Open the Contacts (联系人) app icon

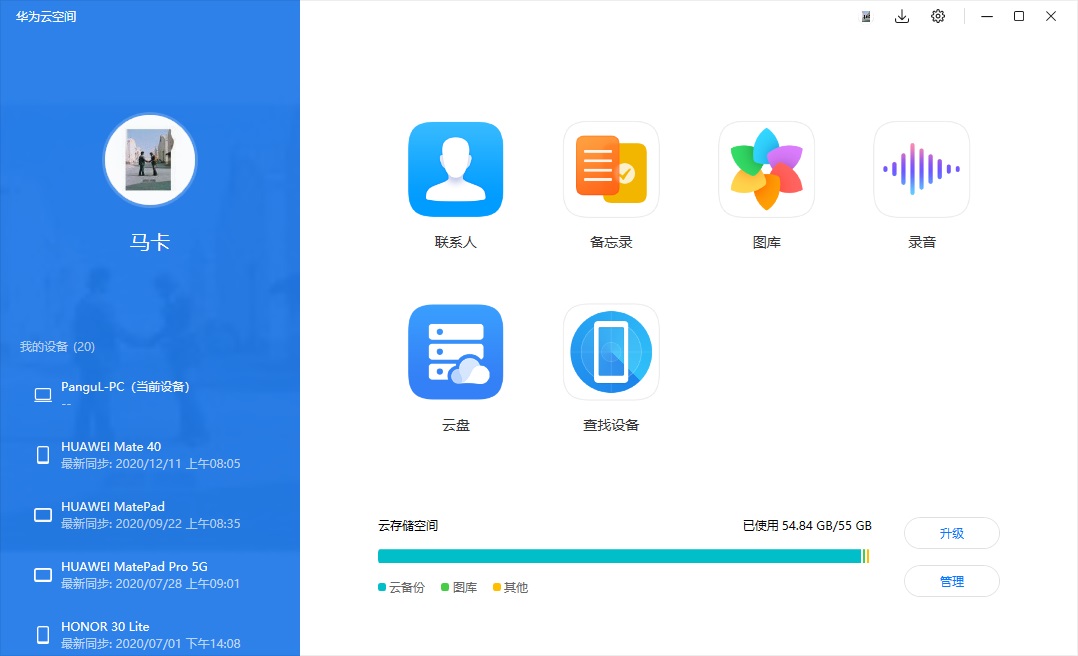click(x=455, y=169)
